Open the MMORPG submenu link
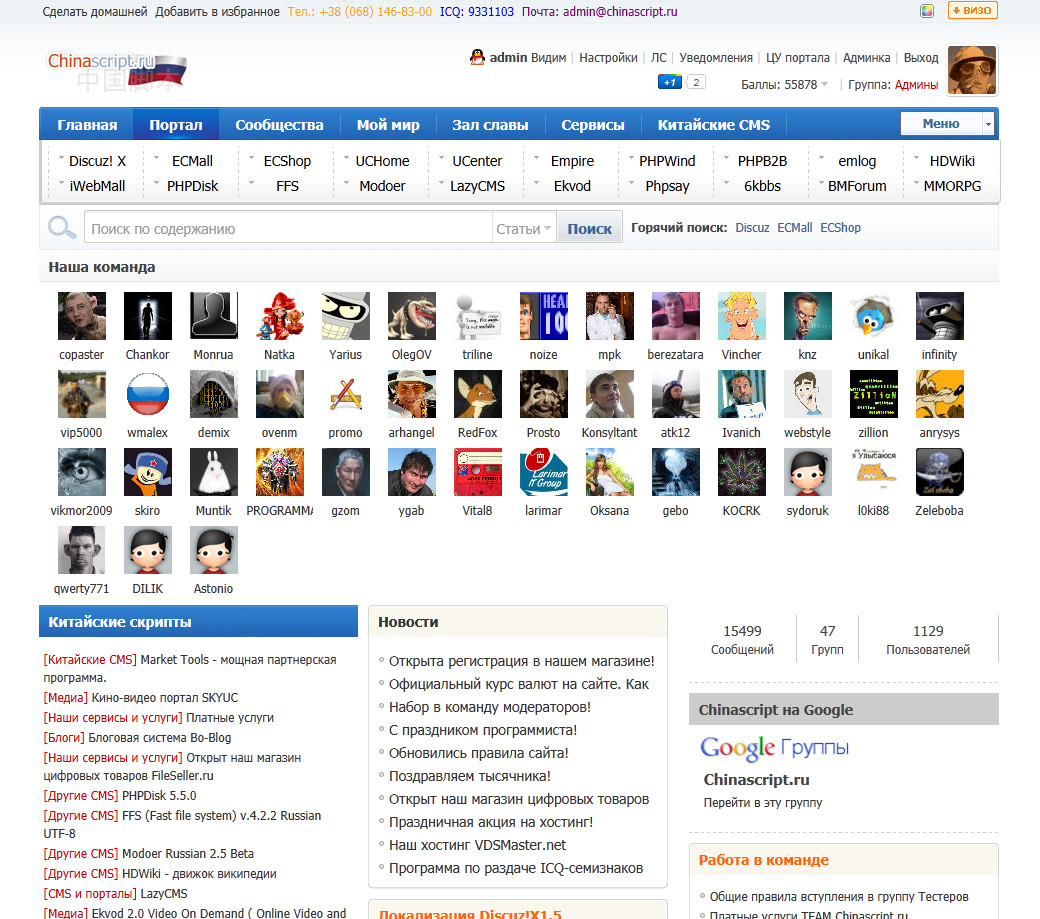This screenshot has width=1040, height=919. [x=952, y=186]
